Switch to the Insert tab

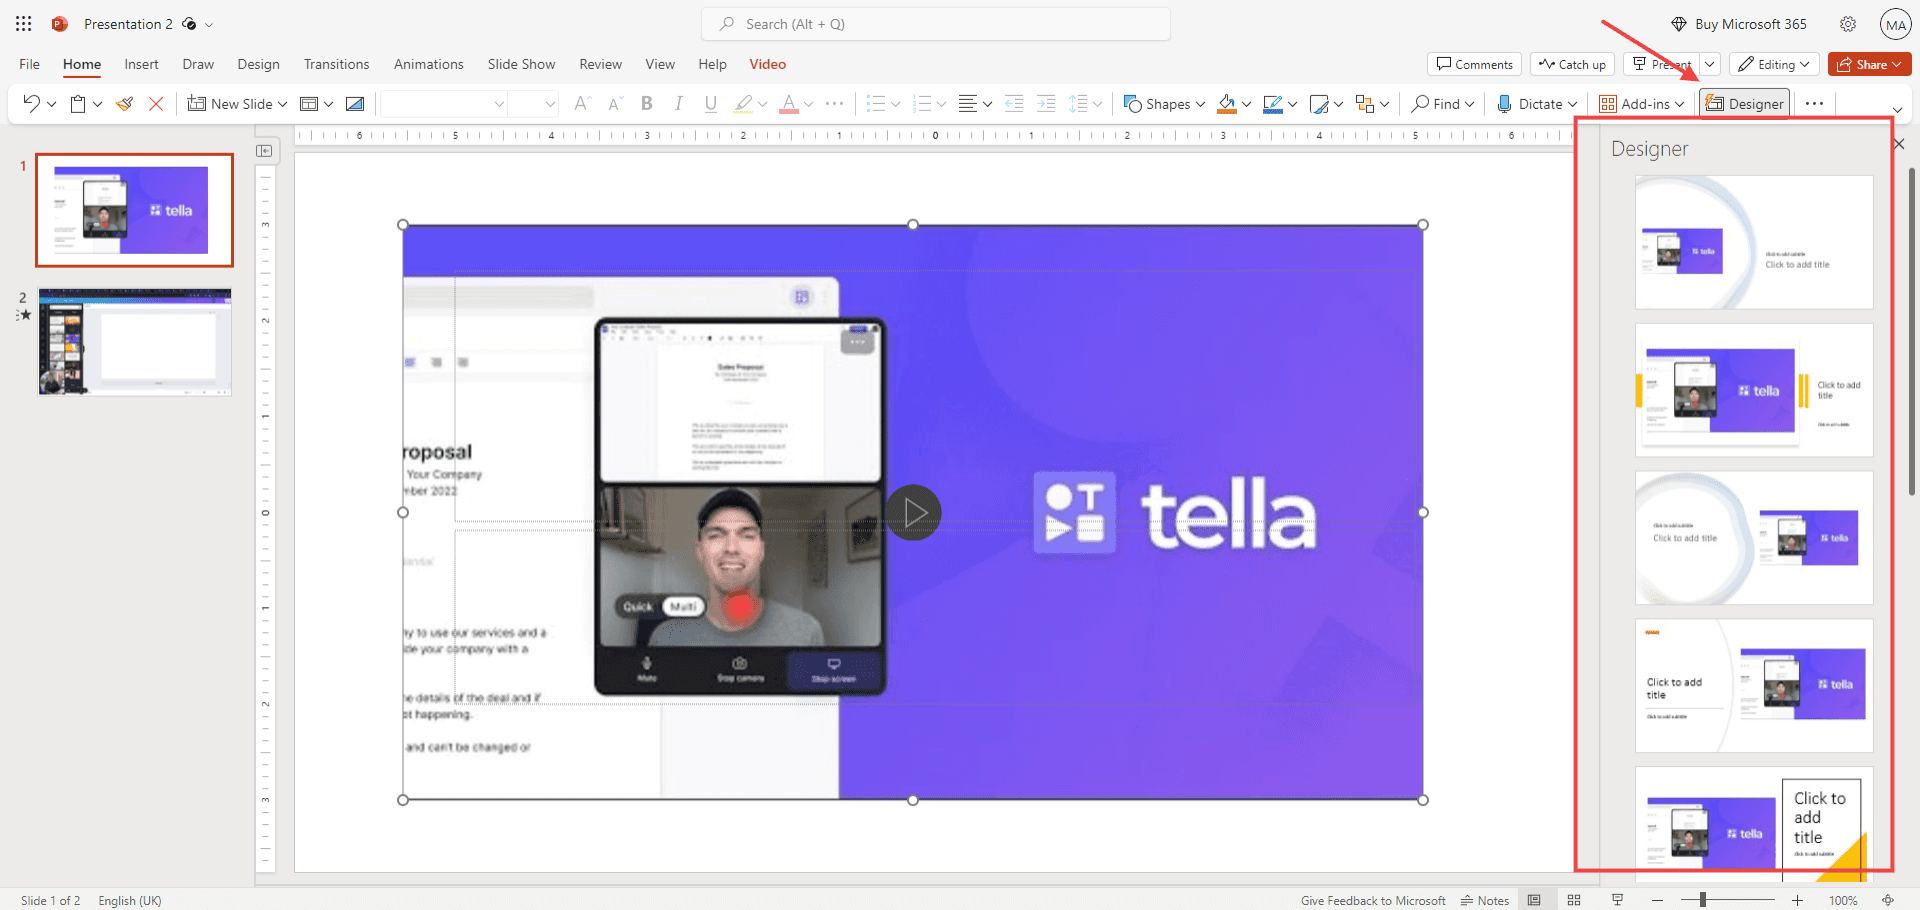click(x=141, y=64)
